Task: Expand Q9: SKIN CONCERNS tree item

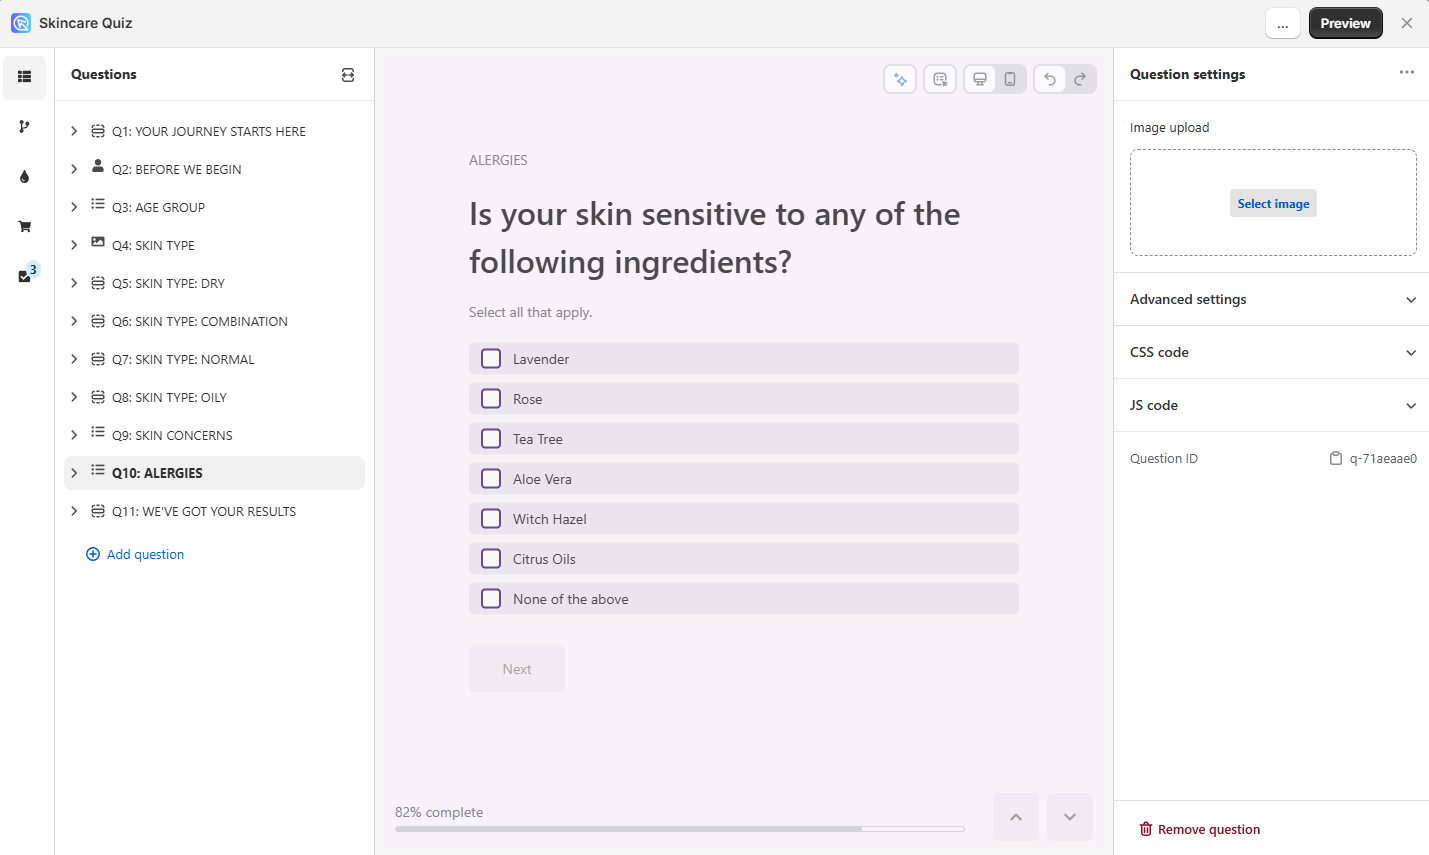Action: click(x=74, y=435)
